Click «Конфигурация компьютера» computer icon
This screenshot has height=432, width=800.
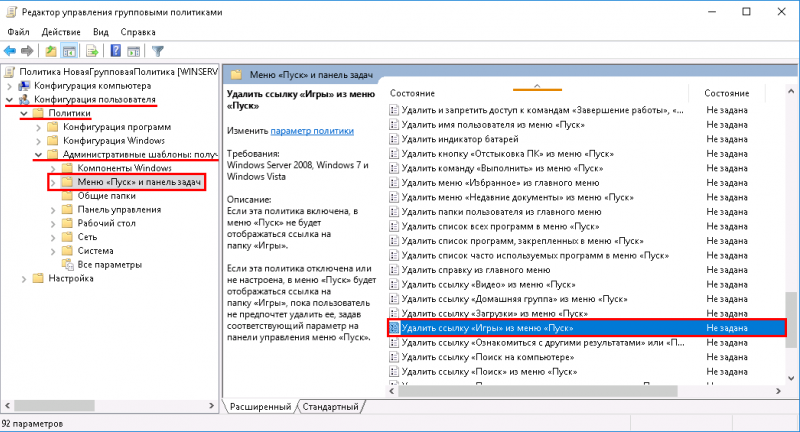[x=24, y=86]
